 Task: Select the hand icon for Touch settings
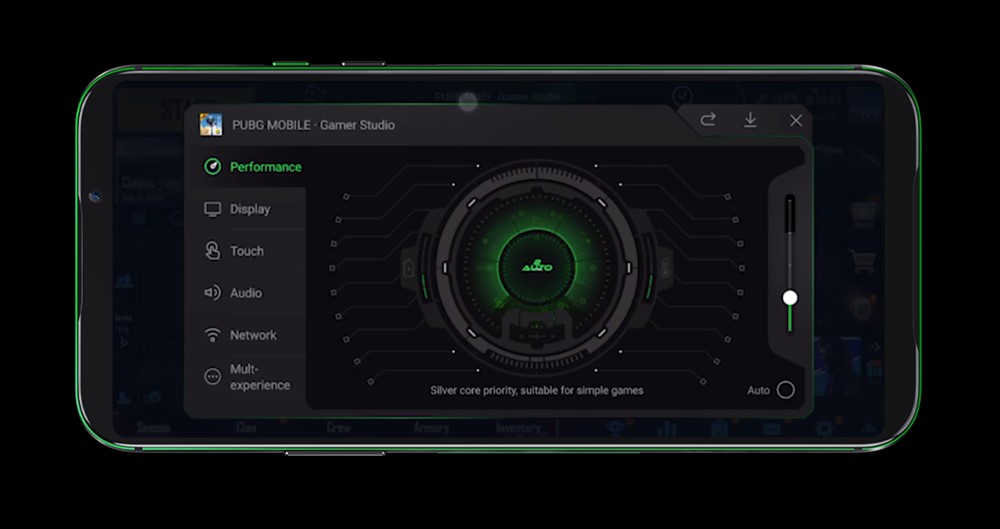212,251
